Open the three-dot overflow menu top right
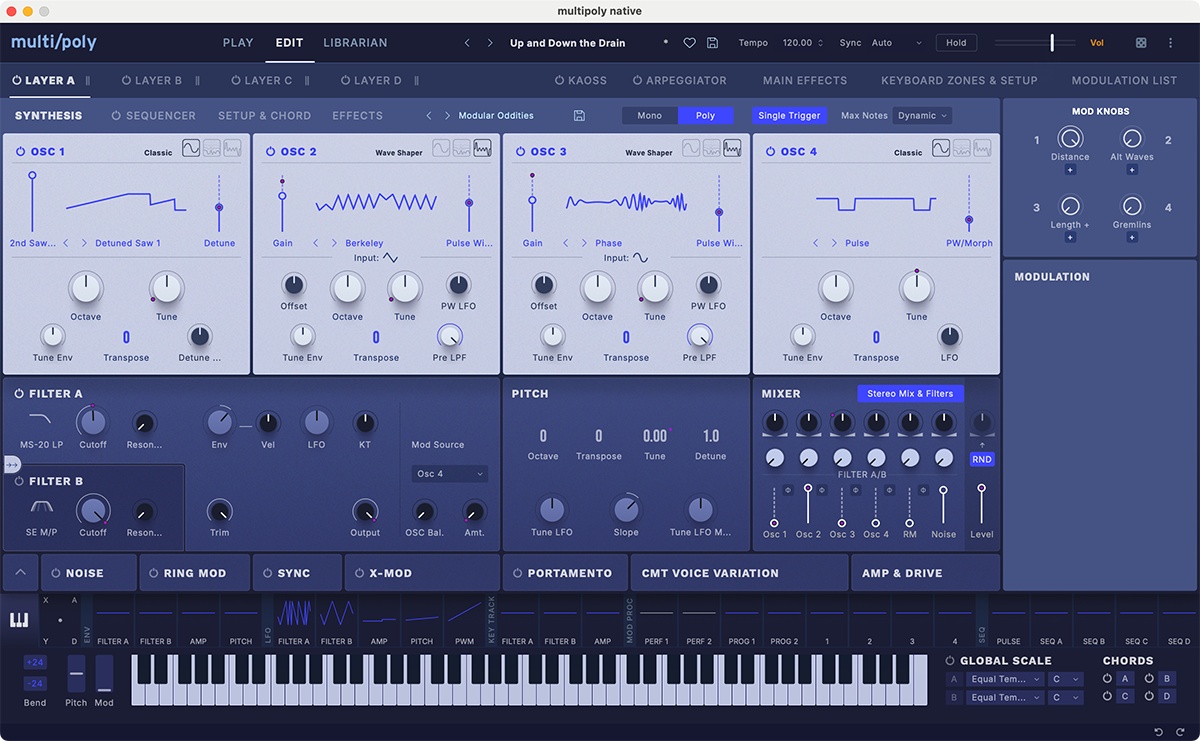 coord(1170,43)
